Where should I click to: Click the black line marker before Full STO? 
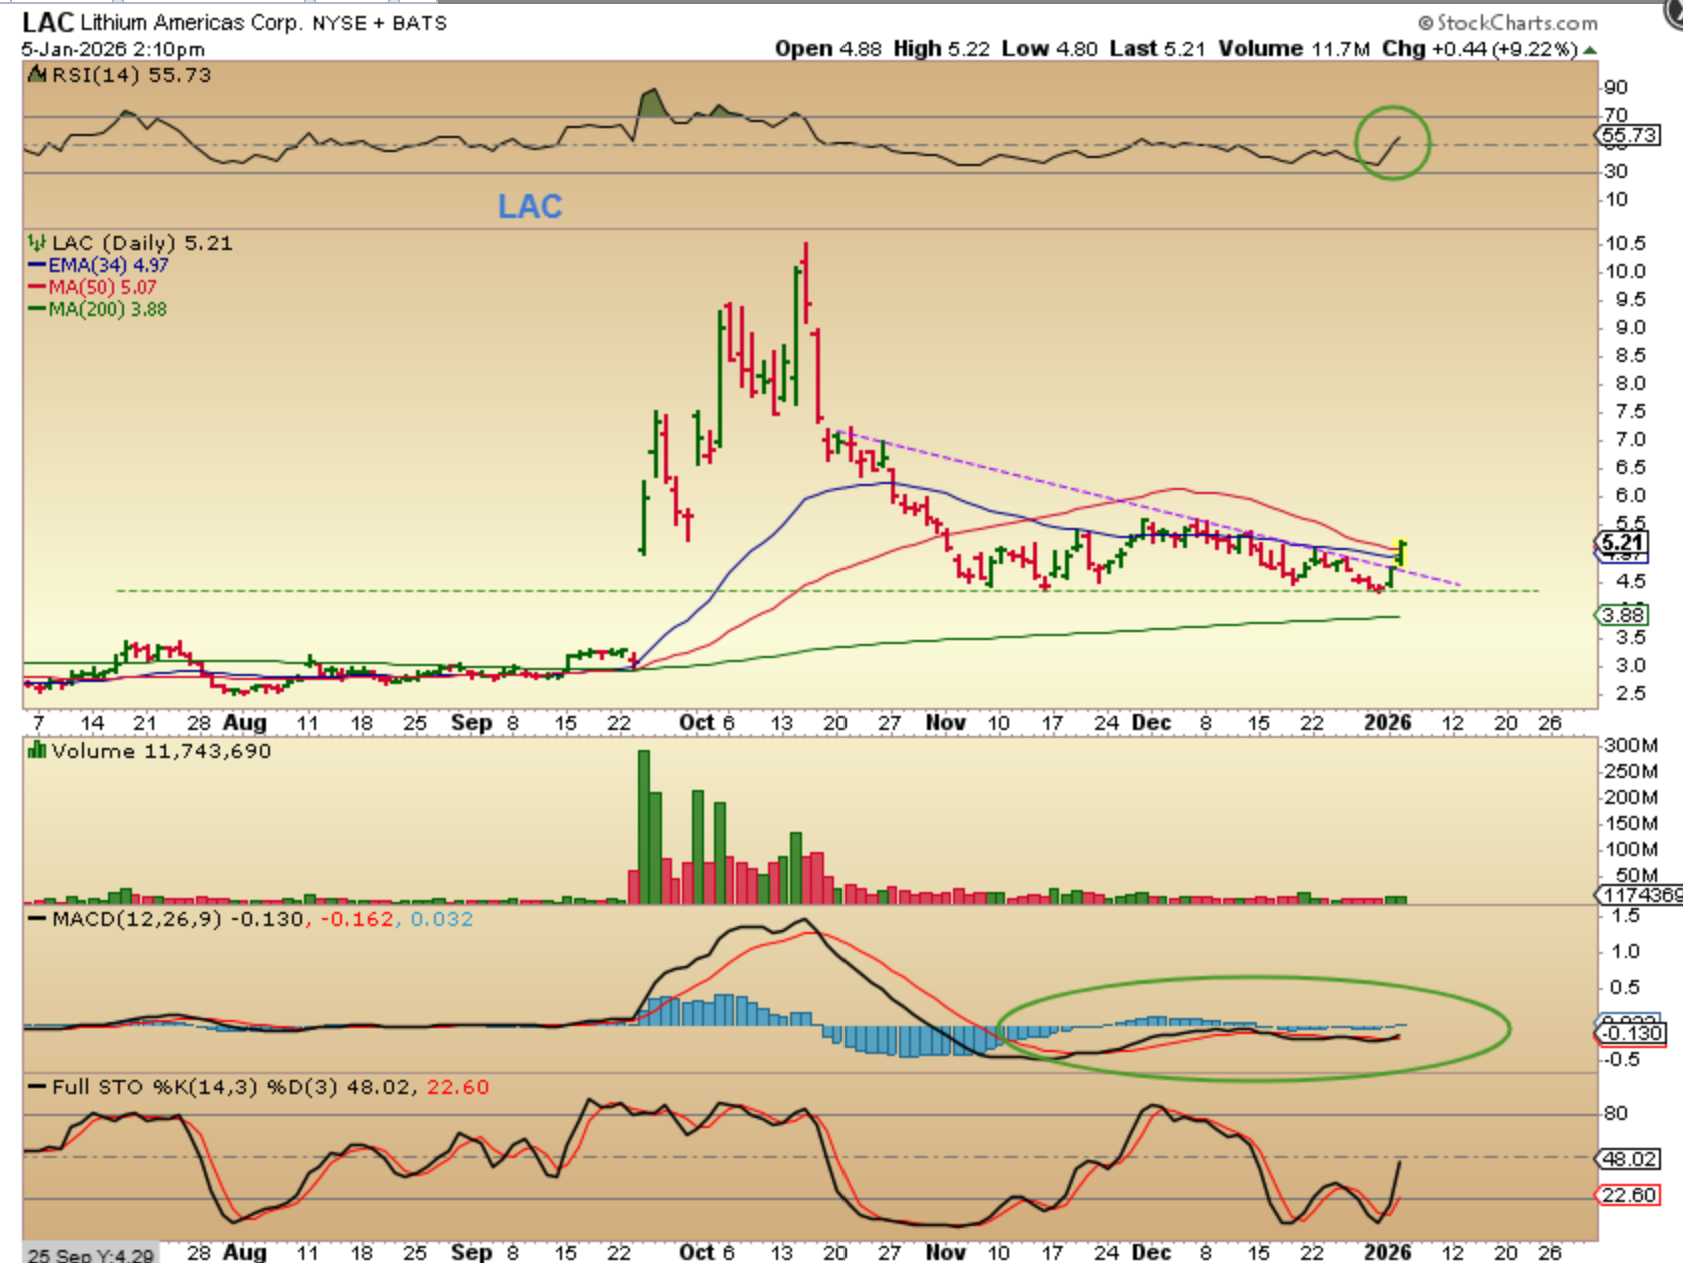tap(37, 1087)
